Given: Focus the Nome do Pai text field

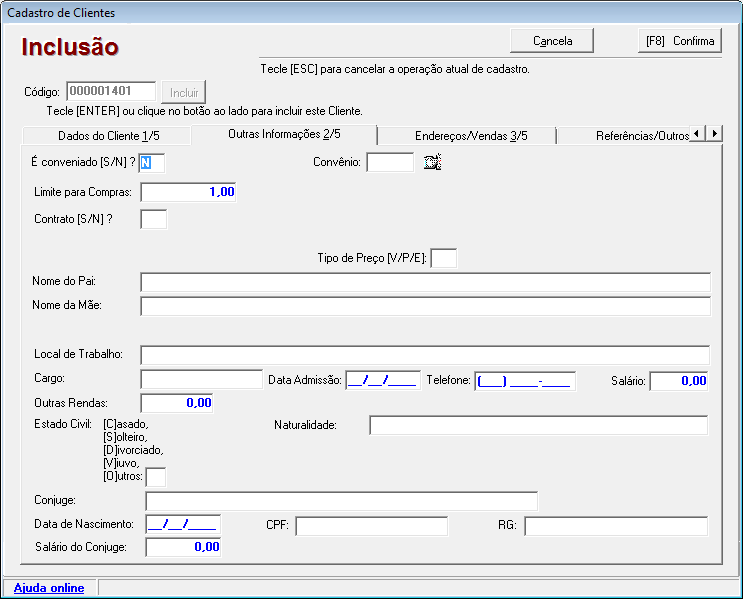Looking at the screenshot, I should pyautogui.click(x=425, y=282).
